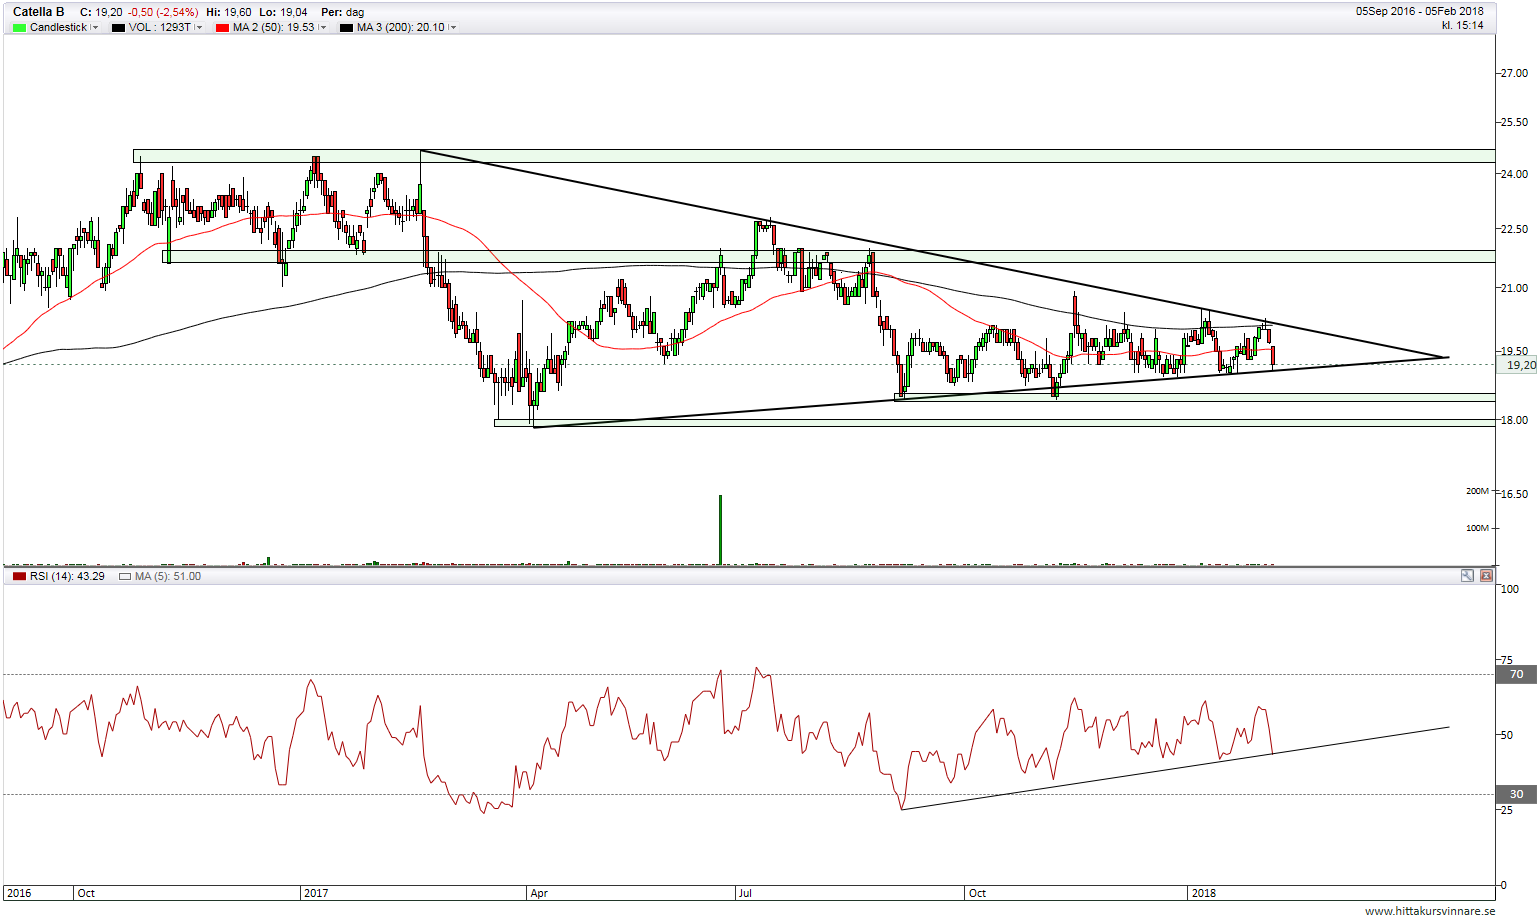Click the RSI 70 overbought level marker
This screenshot has width=1540, height=920.
1516,675
